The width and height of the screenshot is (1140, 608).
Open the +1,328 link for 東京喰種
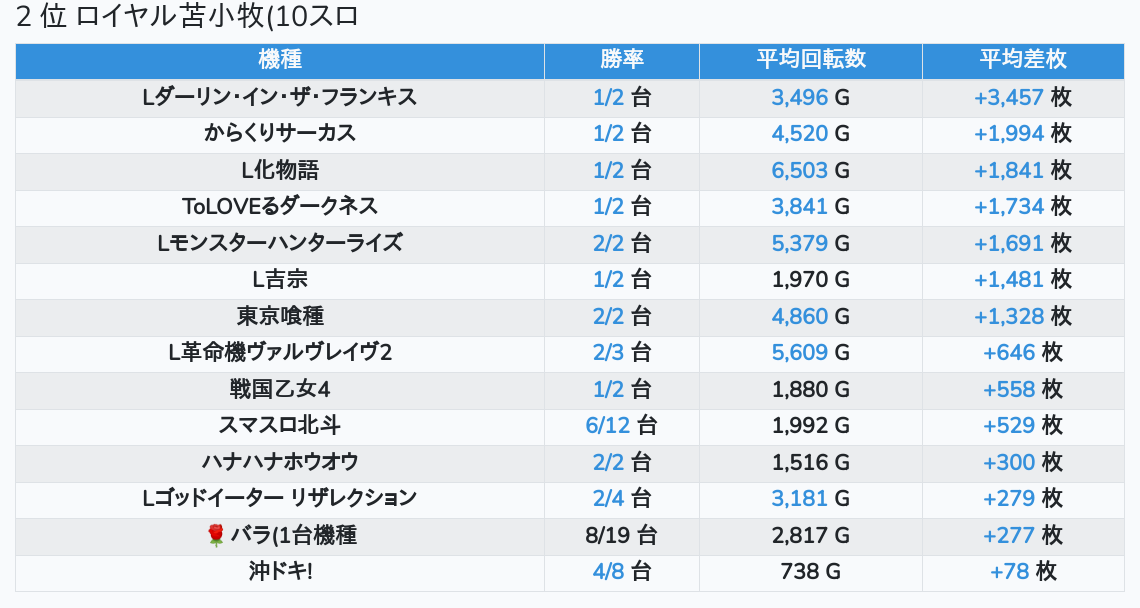coord(1008,317)
